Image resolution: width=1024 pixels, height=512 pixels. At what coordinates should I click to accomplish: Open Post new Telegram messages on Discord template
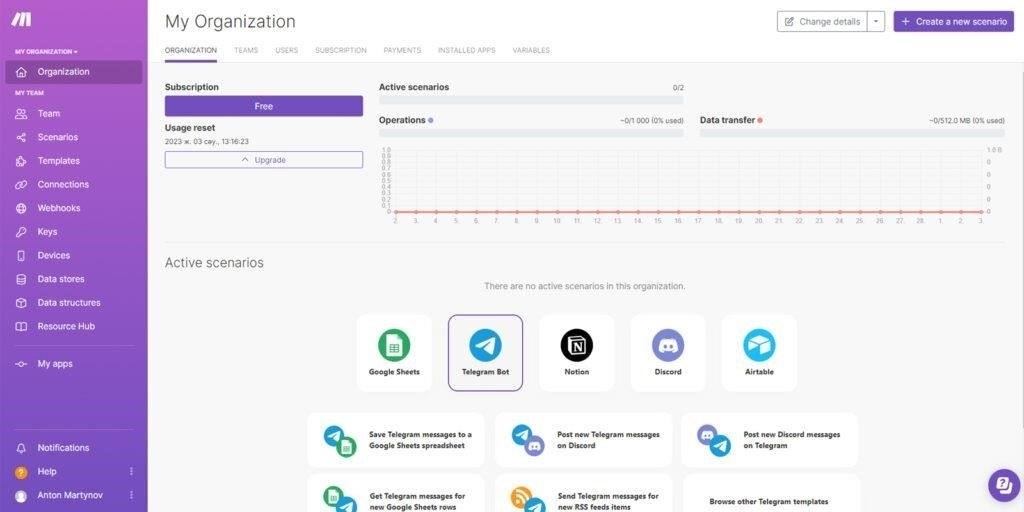coord(583,440)
